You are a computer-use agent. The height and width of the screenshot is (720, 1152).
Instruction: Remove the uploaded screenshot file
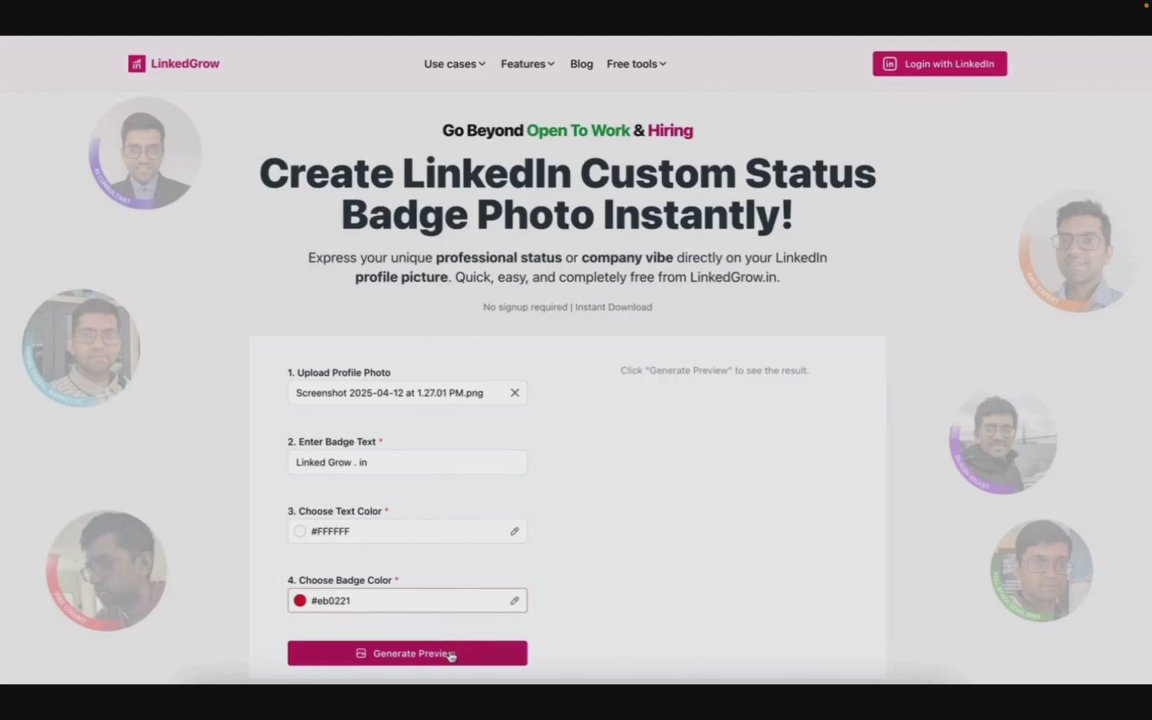(515, 393)
